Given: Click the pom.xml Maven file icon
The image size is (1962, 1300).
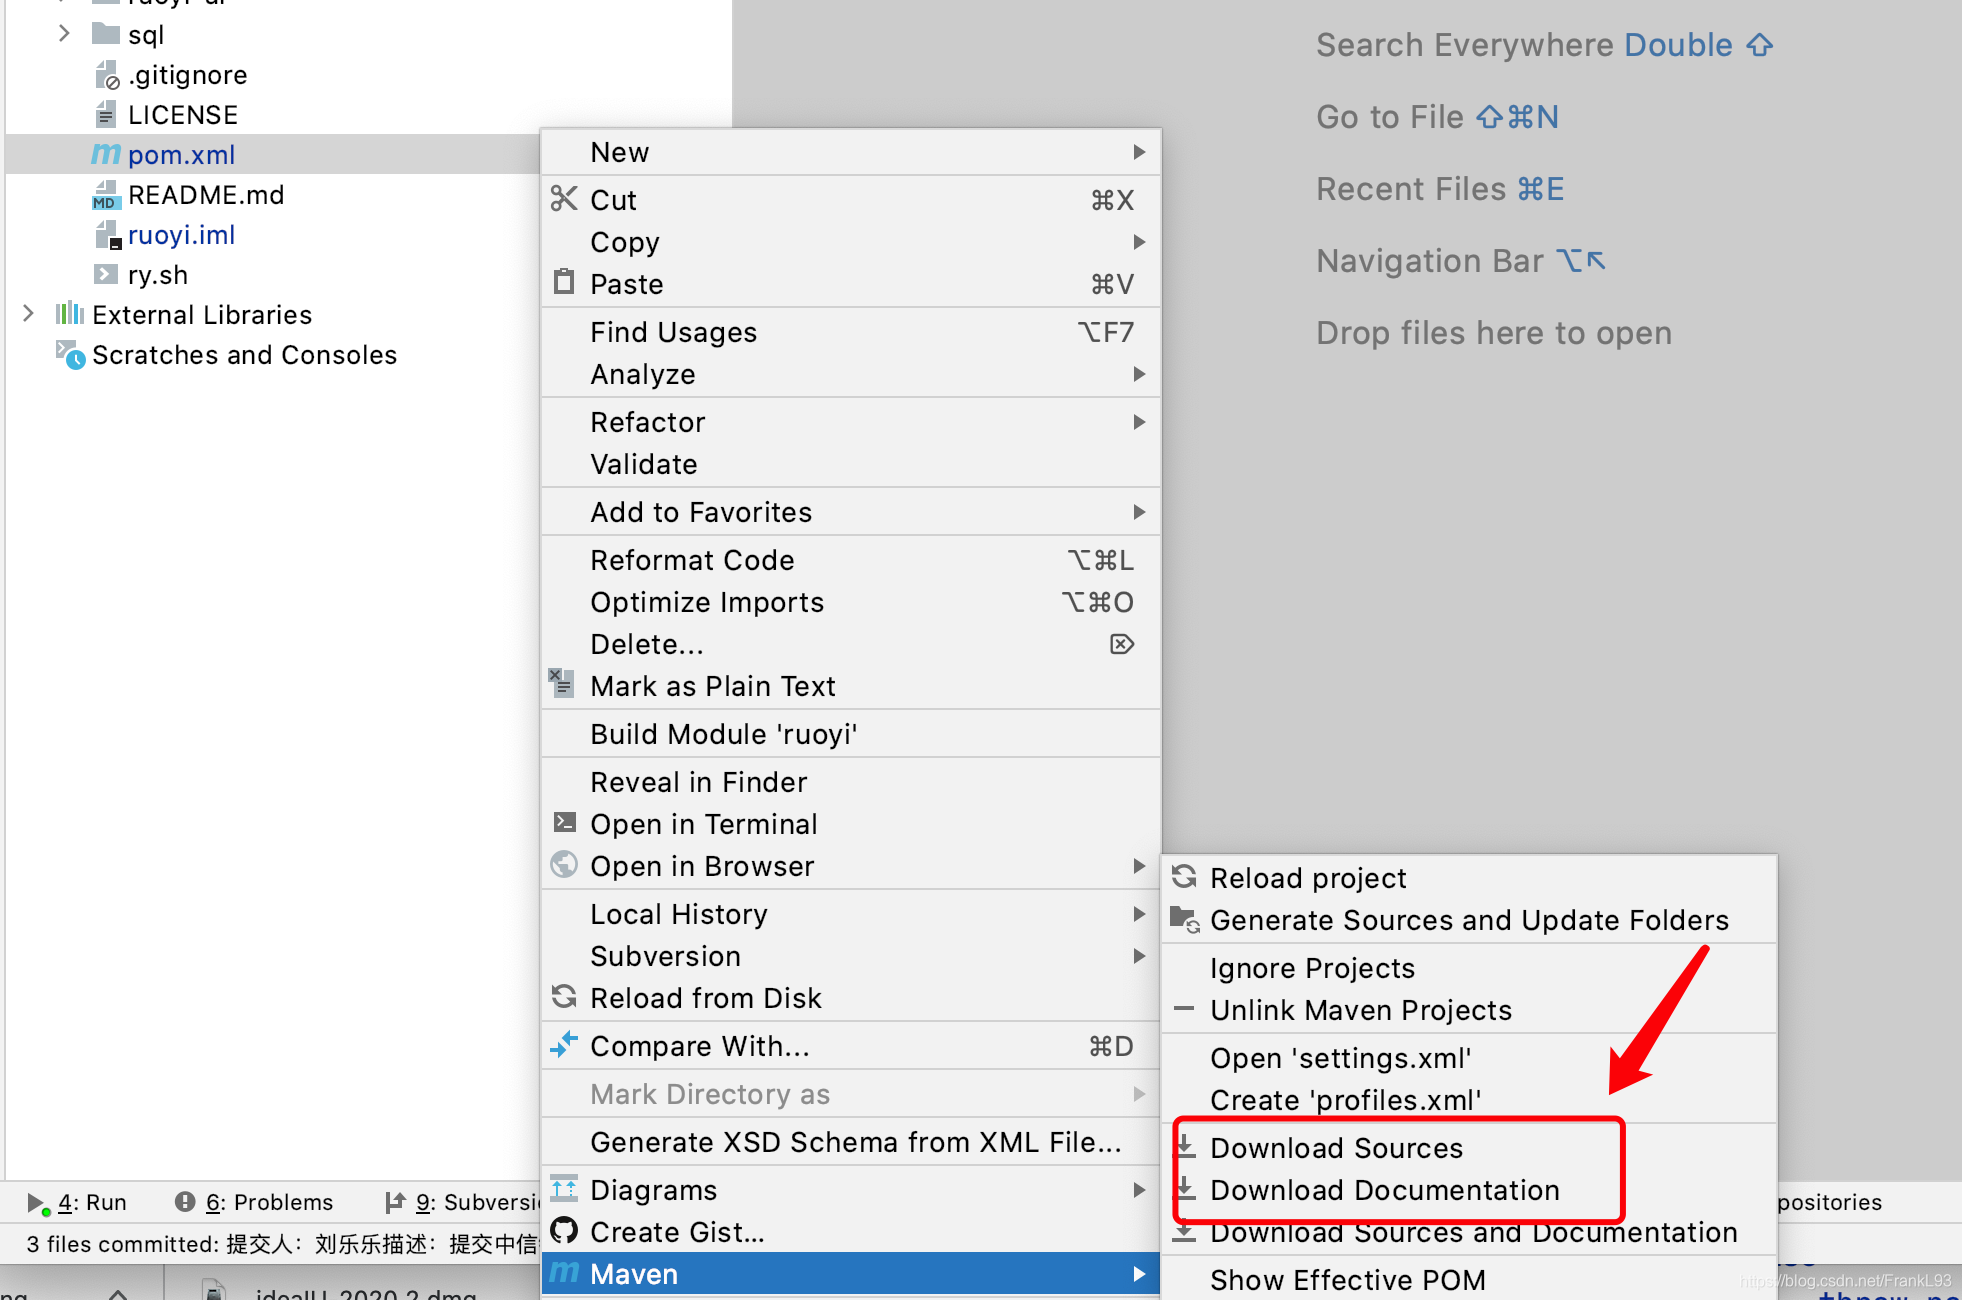Looking at the screenshot, I should tap(106, 154).
